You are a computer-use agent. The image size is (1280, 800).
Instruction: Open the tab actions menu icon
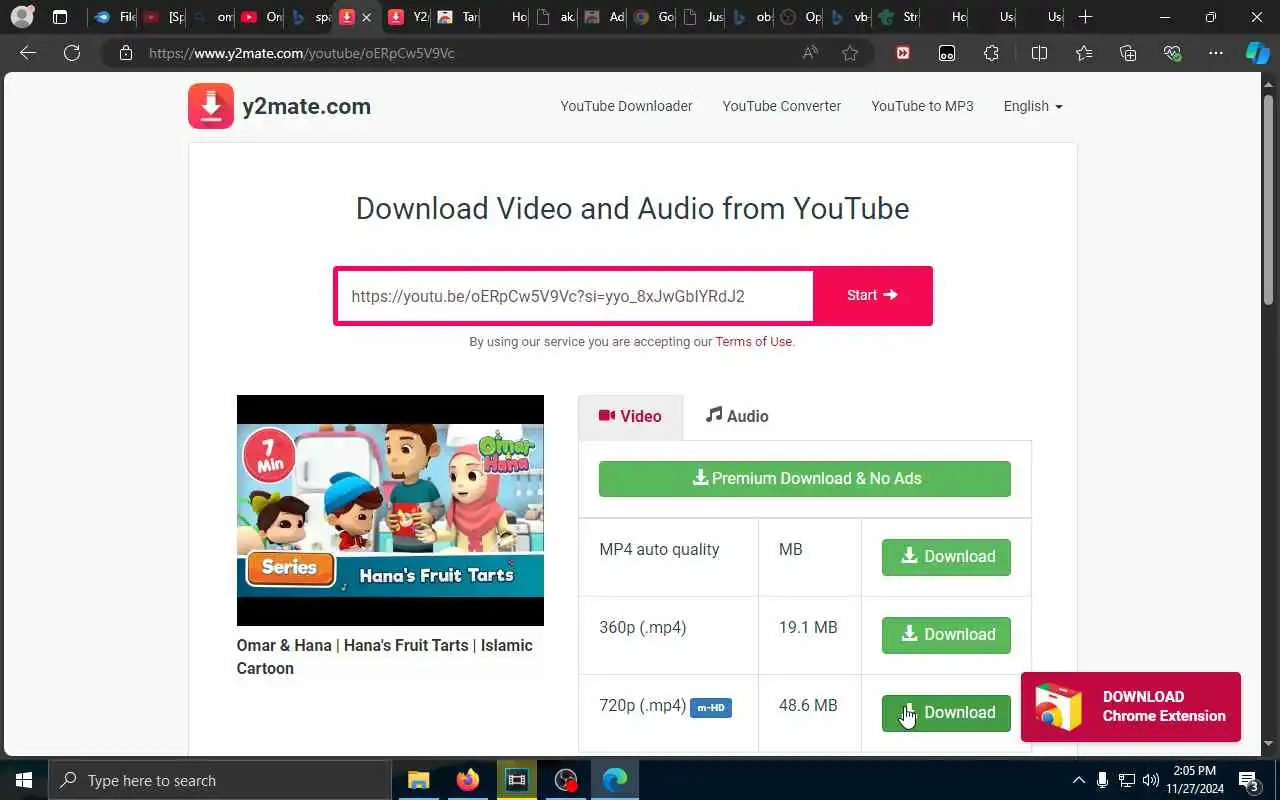[60, 17]
